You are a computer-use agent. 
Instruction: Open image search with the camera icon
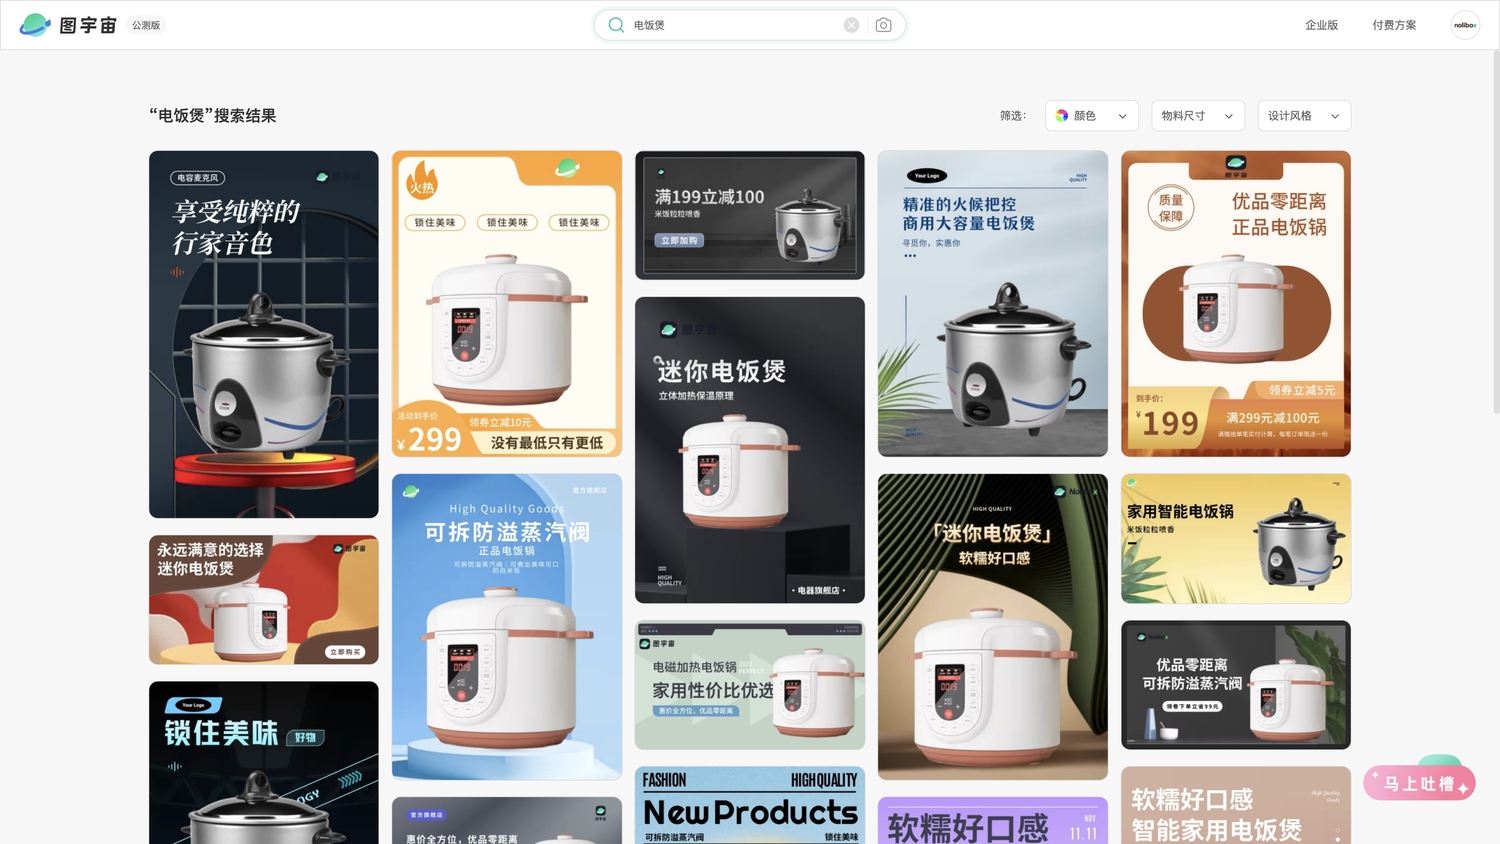883,25
